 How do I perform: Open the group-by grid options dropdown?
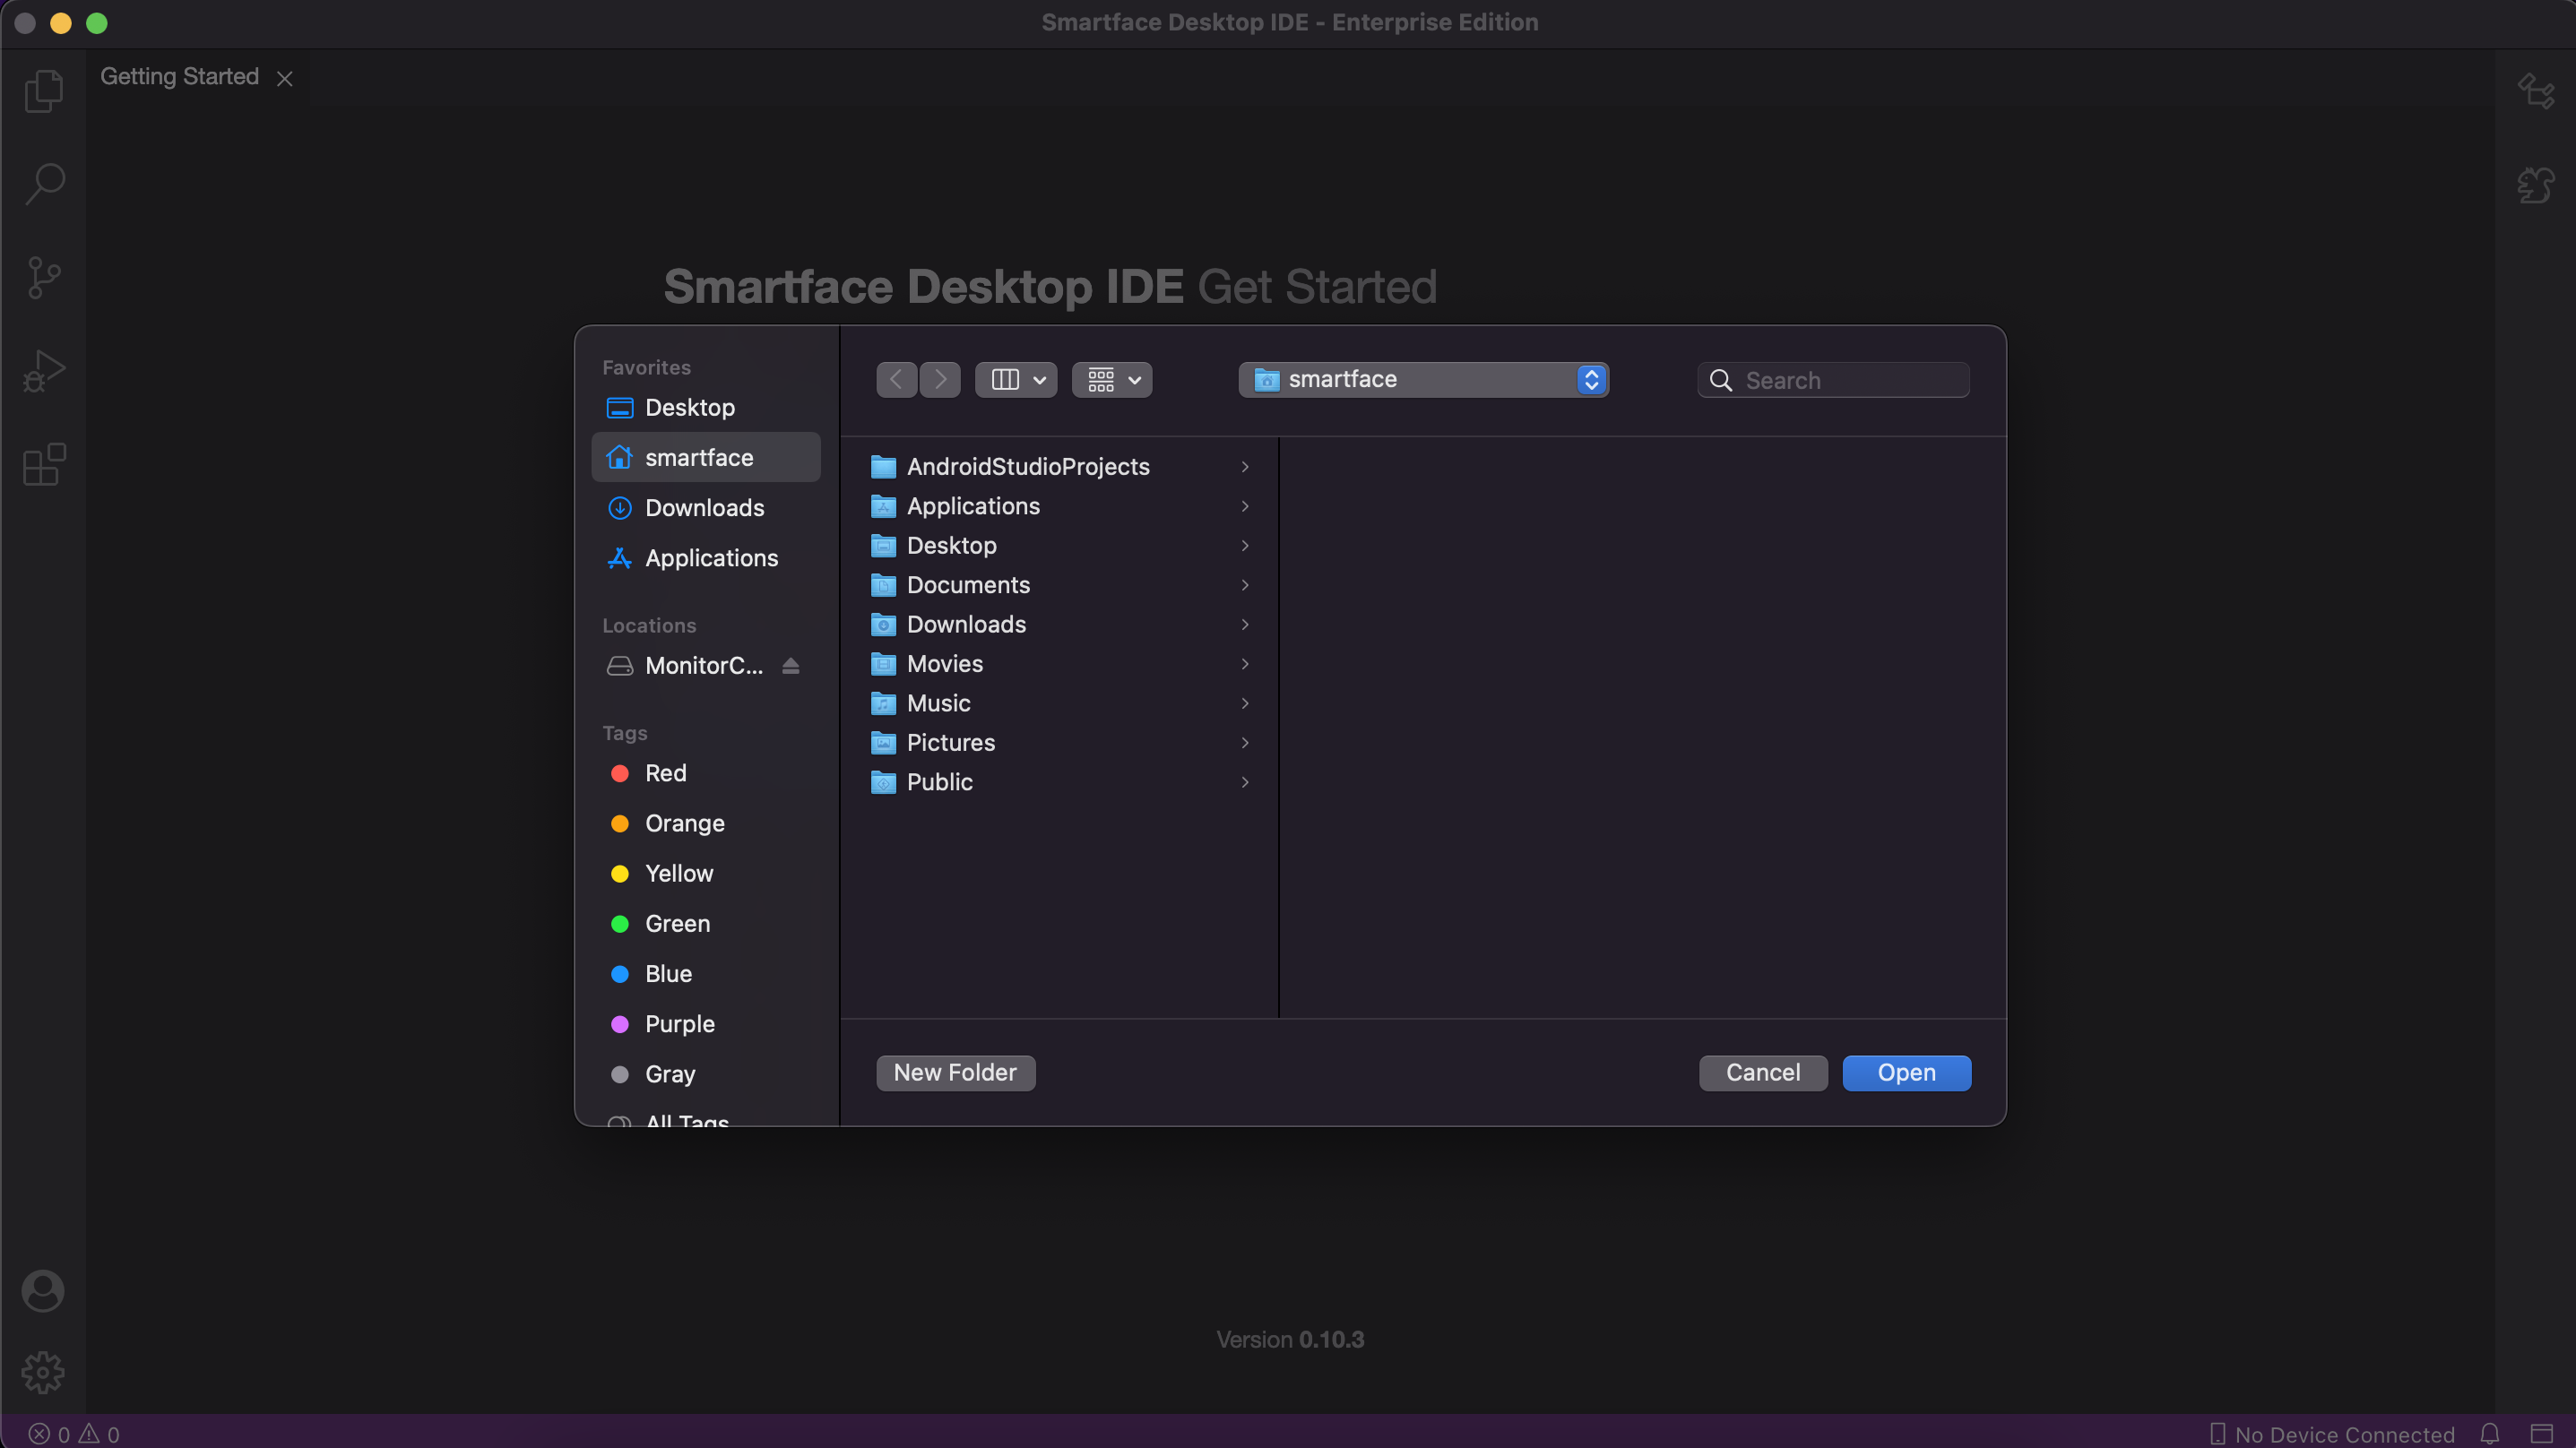pyautogui.click(x=1112, y=380)
